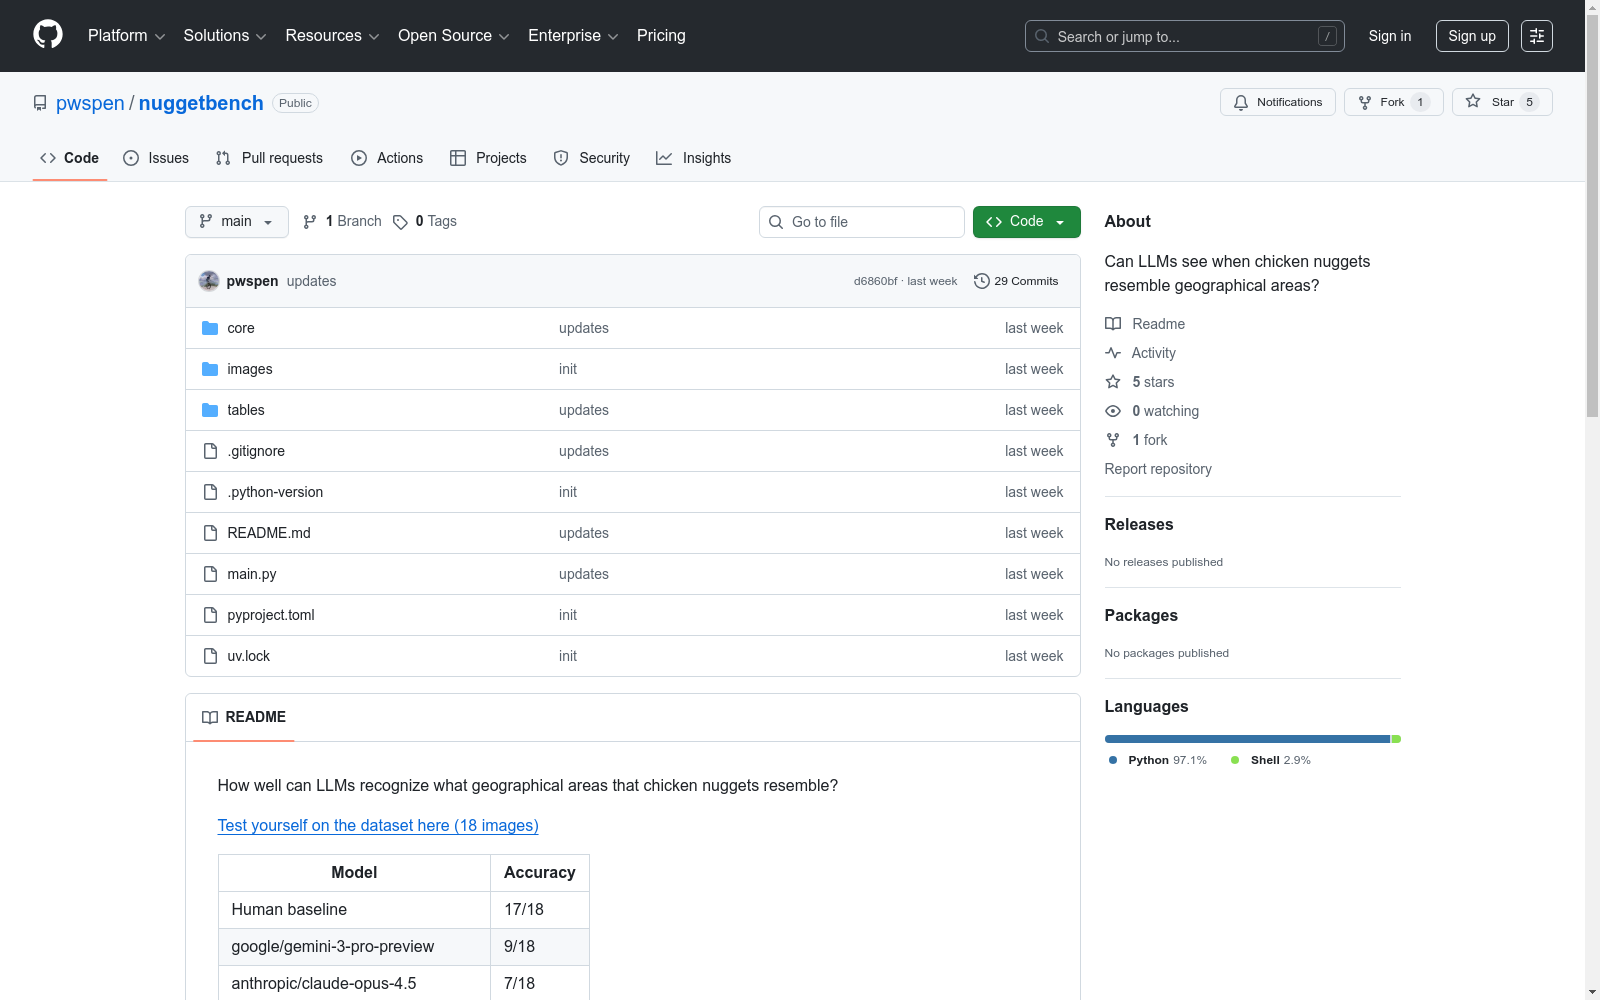Open the 'updates' commit message for core
This screenshot has height=1000, width=1600.
click(584, 328)
